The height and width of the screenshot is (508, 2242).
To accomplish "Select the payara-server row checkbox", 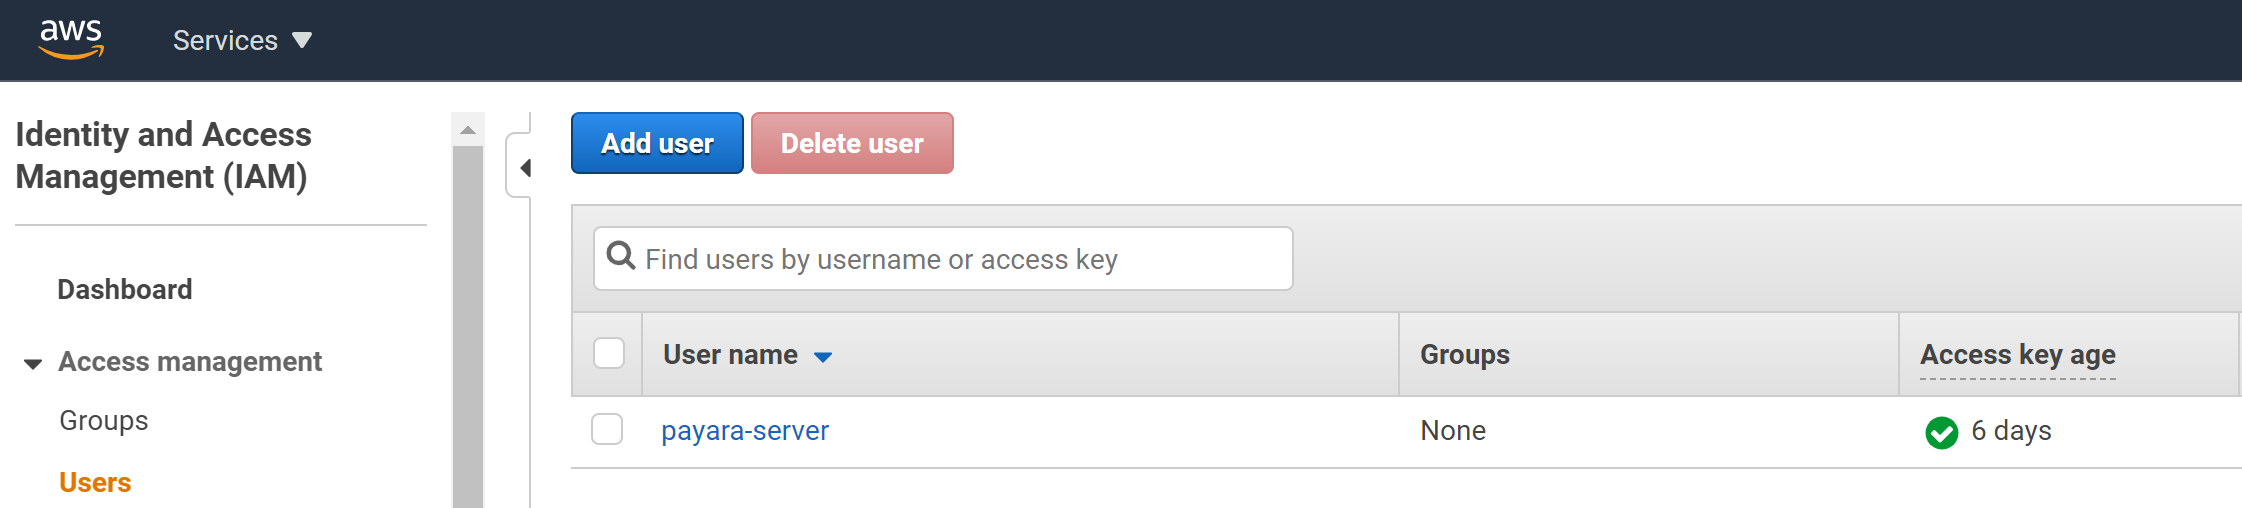I will (x=607, y=429).
